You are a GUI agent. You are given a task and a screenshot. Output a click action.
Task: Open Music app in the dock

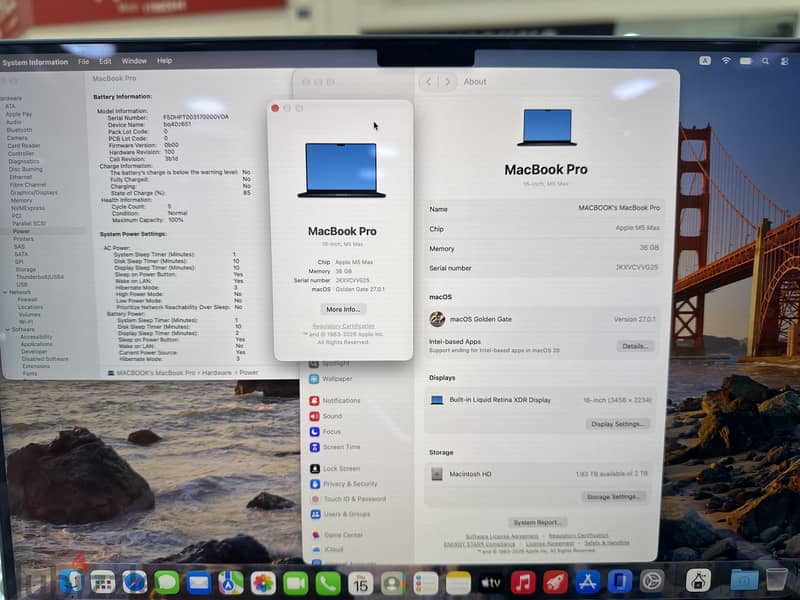point(523,582)
